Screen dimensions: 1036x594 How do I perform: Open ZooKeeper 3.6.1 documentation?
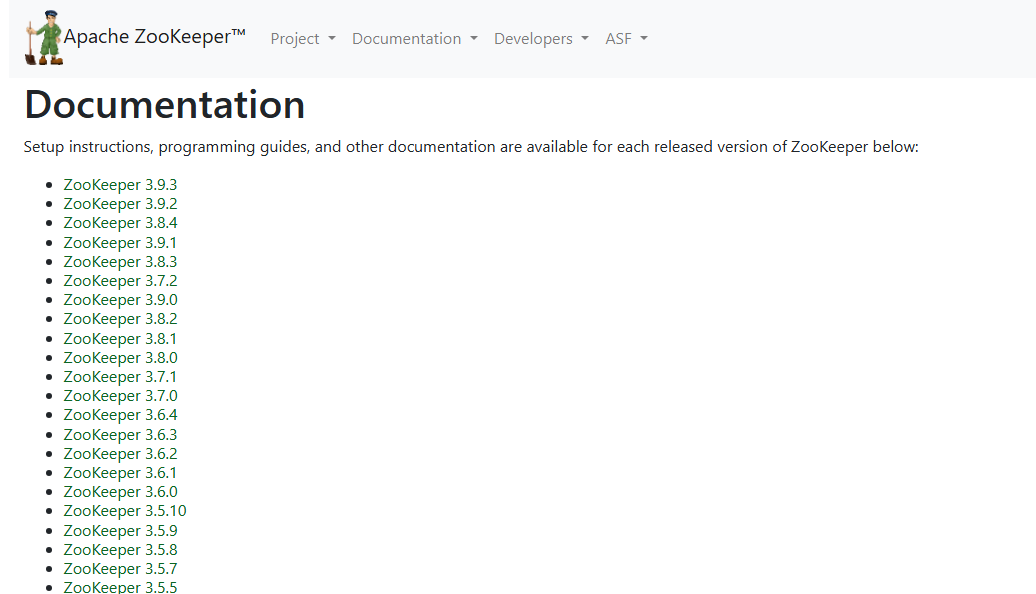click(x=120, y=473)
